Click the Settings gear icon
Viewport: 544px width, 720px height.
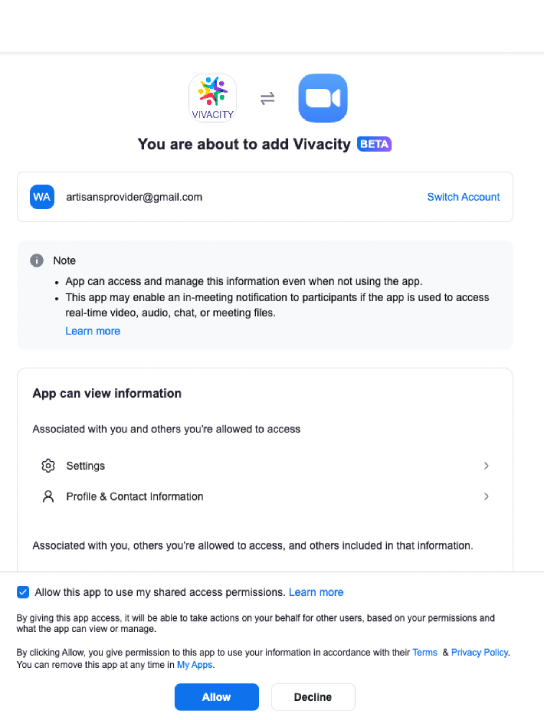pyautogui.click(x=48, y=466)
